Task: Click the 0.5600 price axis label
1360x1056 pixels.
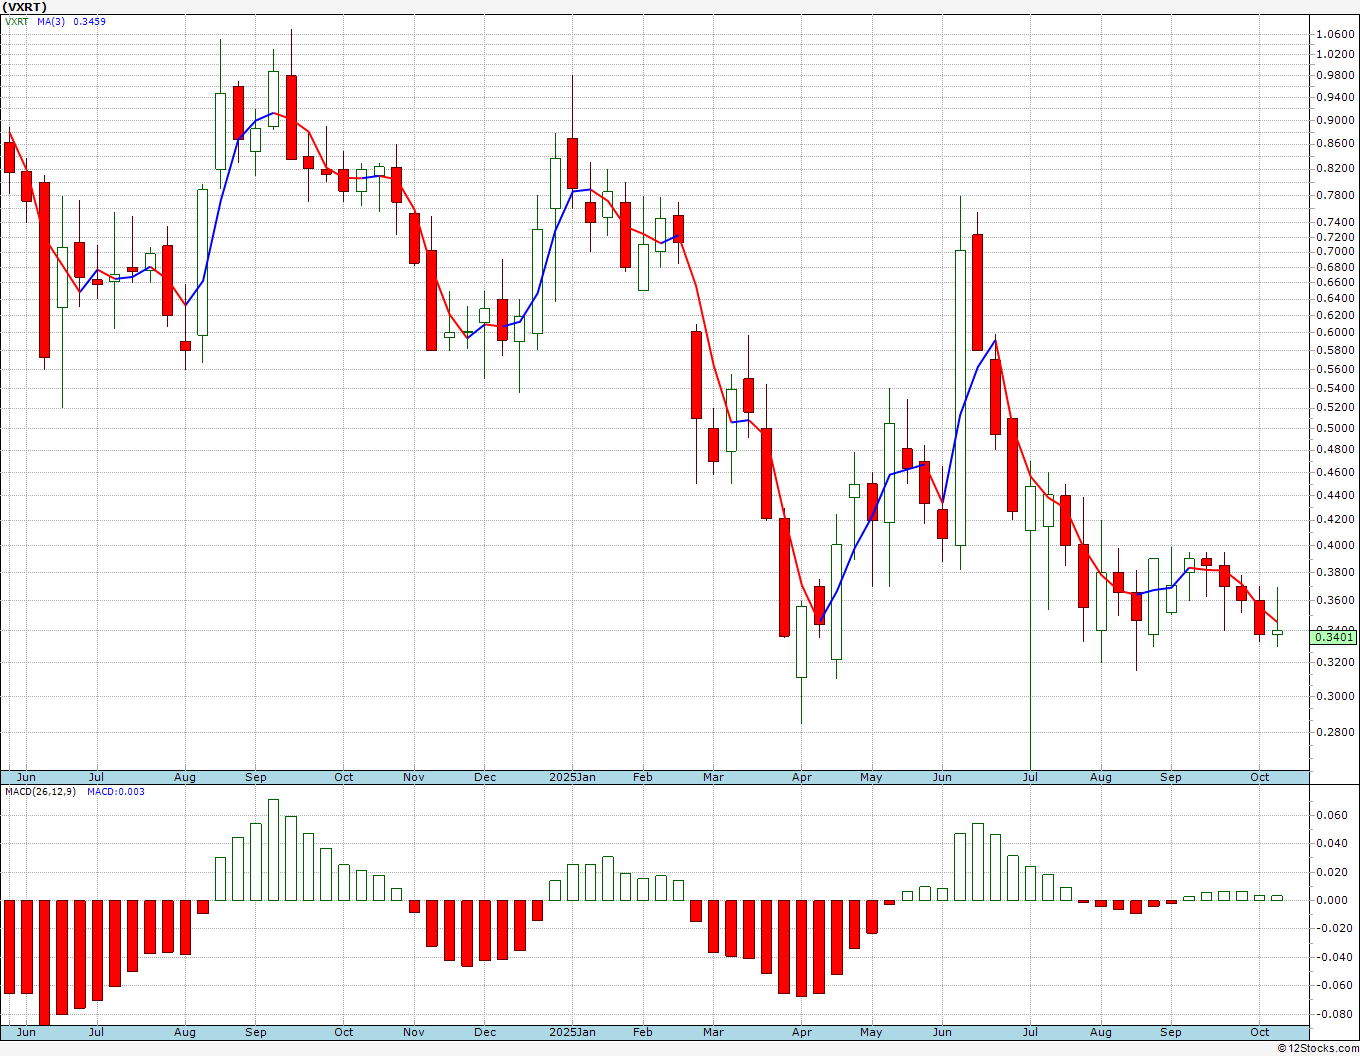Action: [1336, 370]
